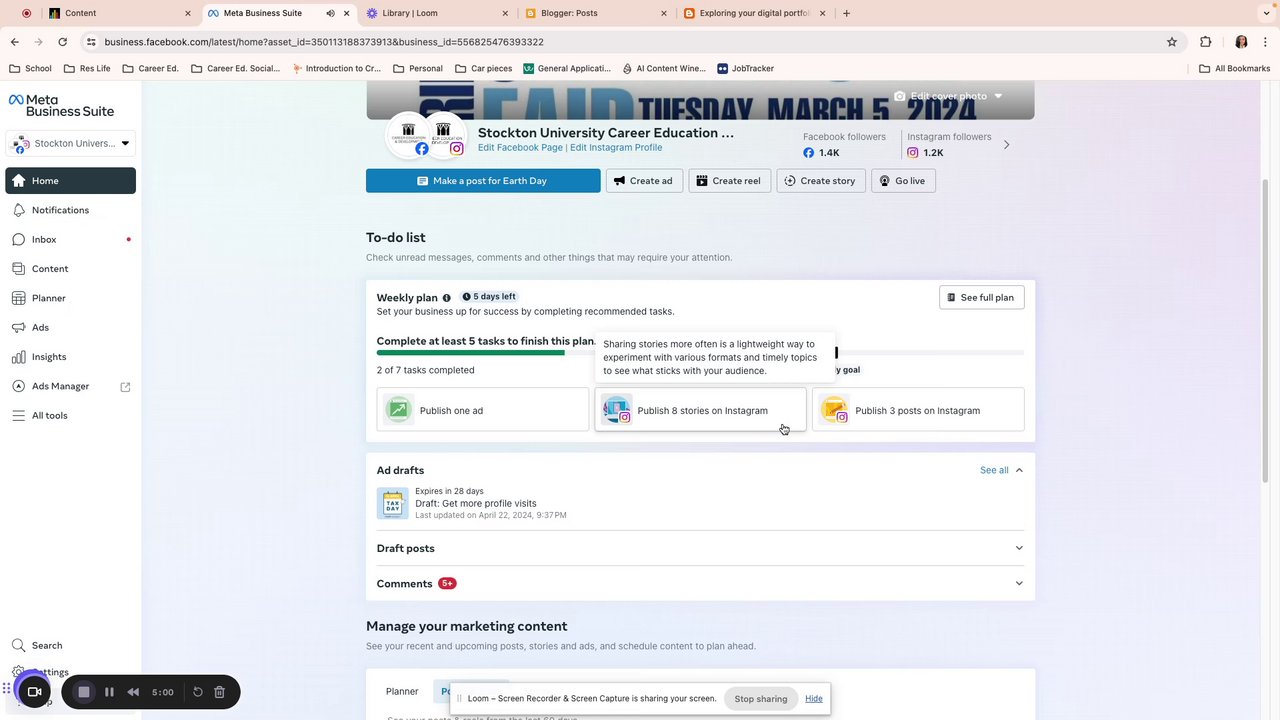This screenshot has height=720, width=1280.
Task: Open a new browser tab
Action: (846, 13)
